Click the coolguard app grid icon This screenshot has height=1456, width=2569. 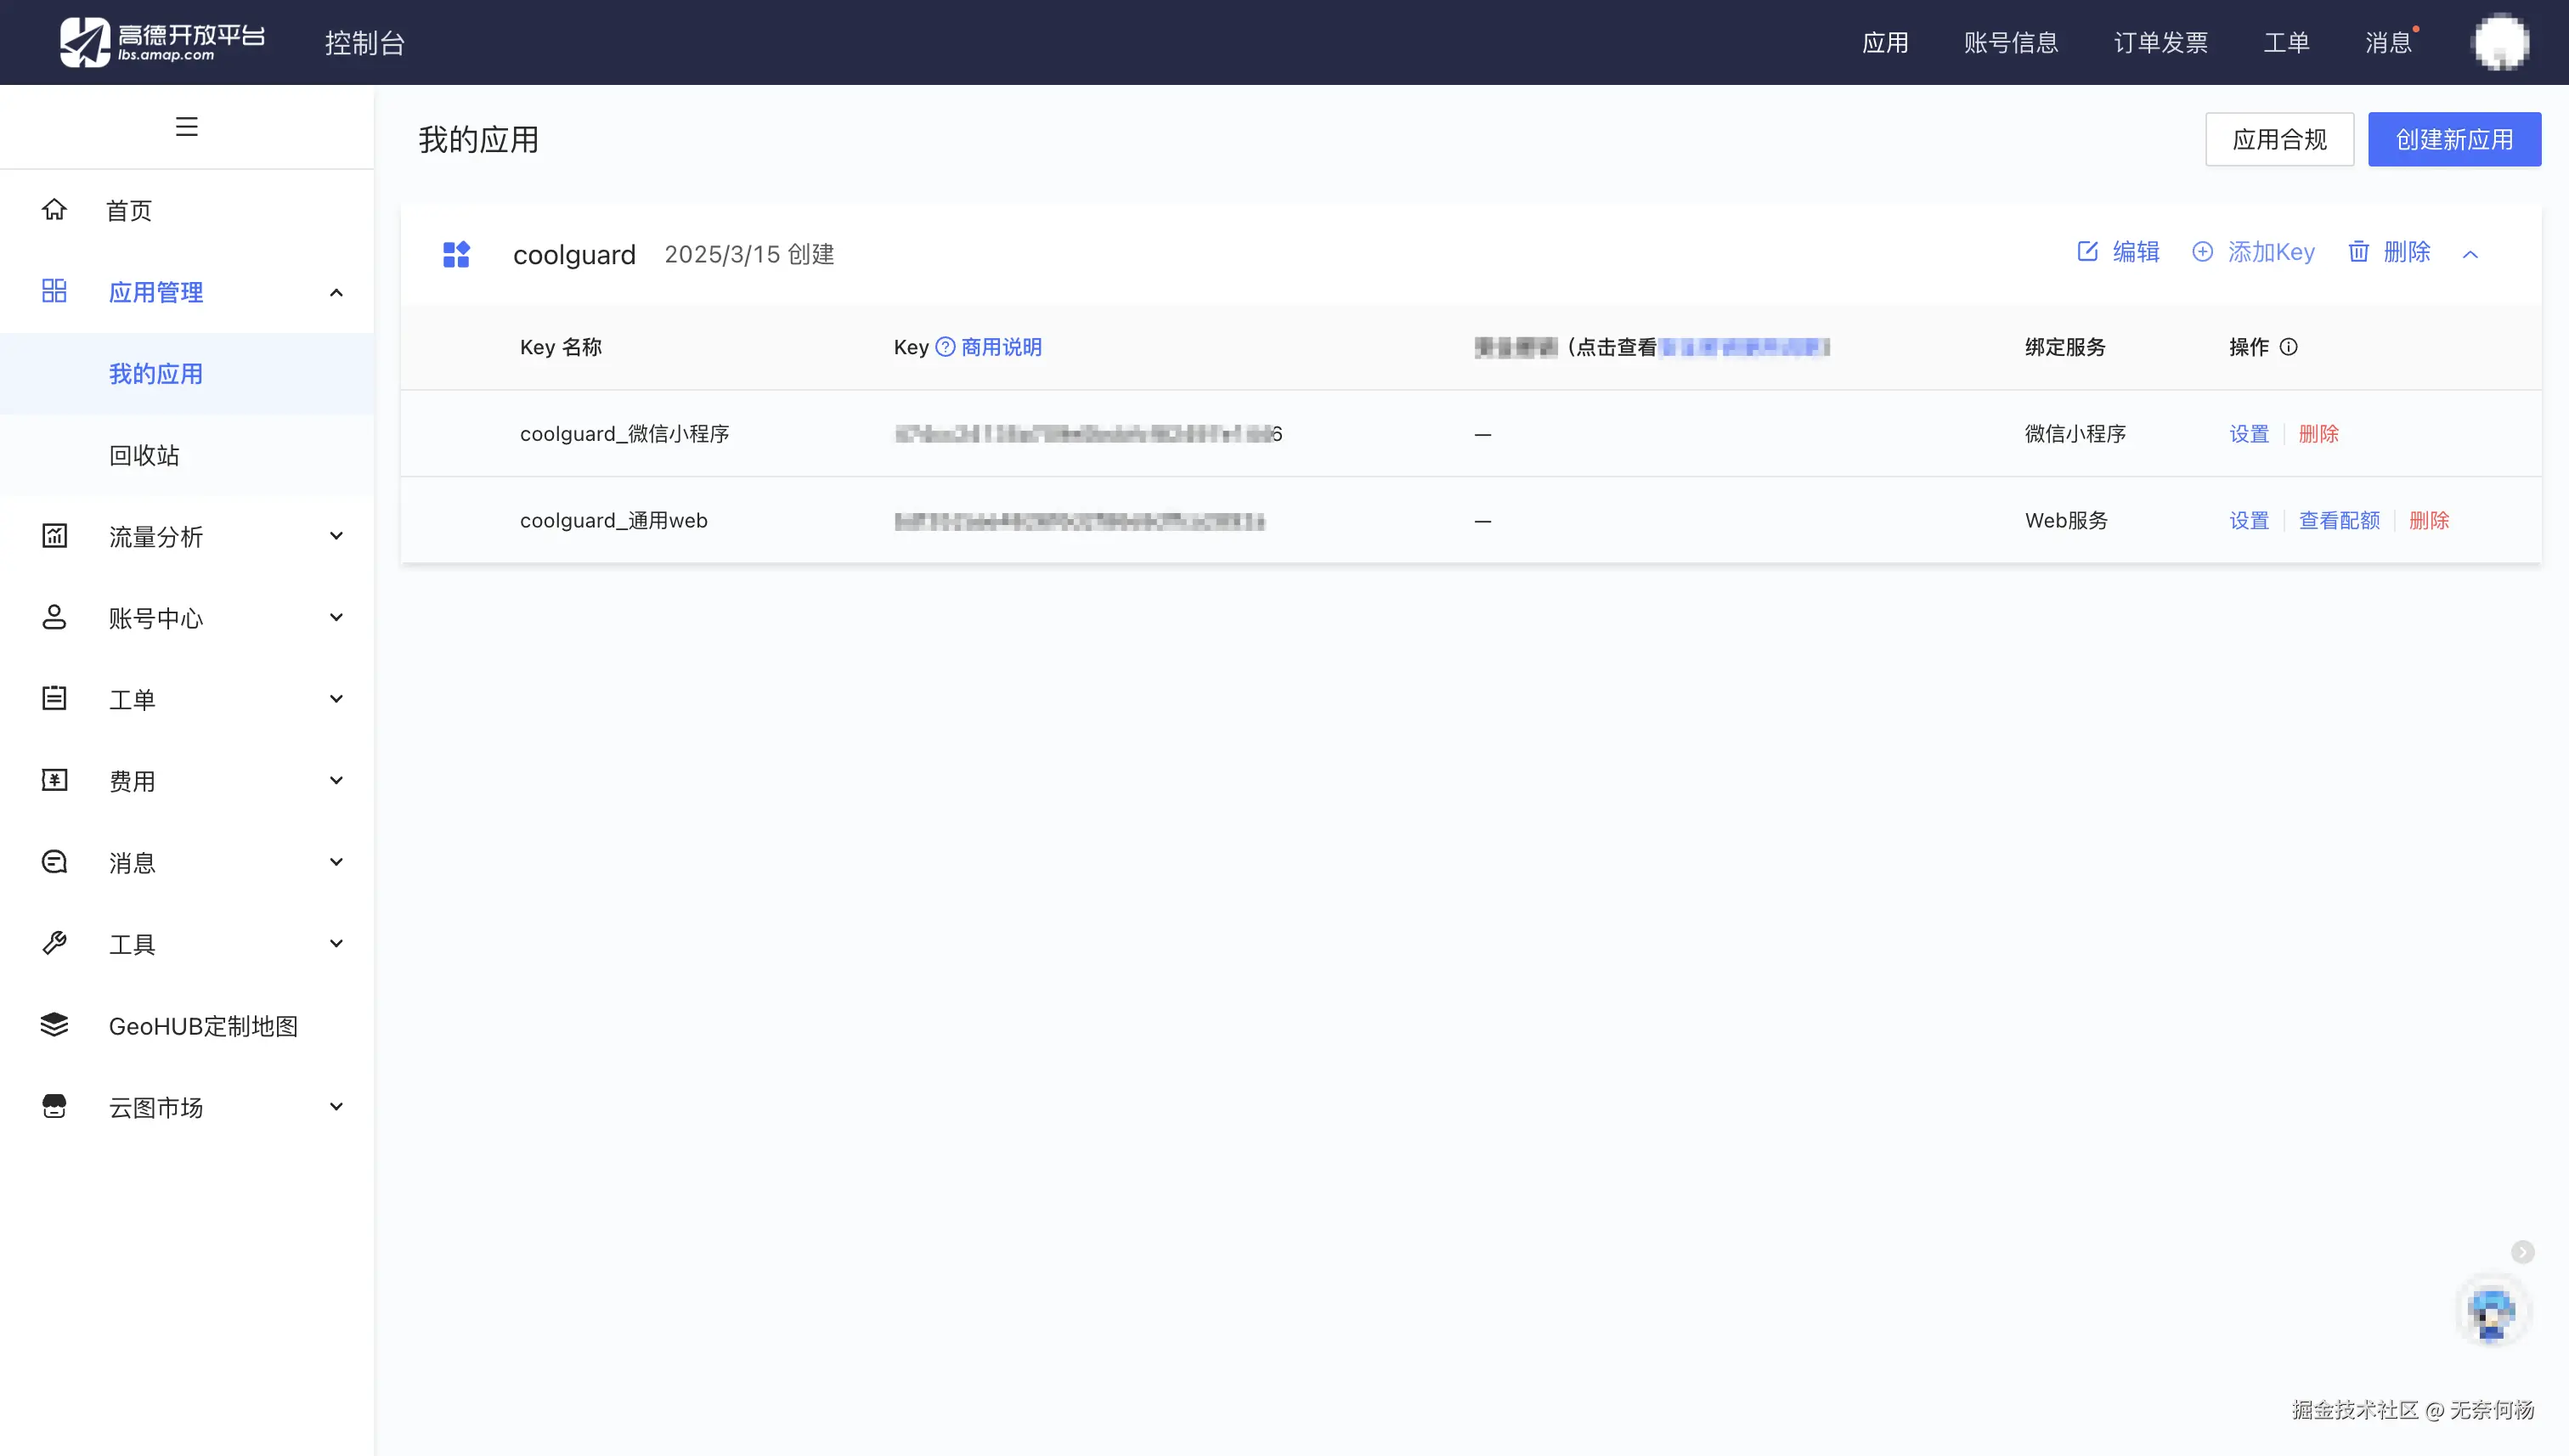pos(456,254)
